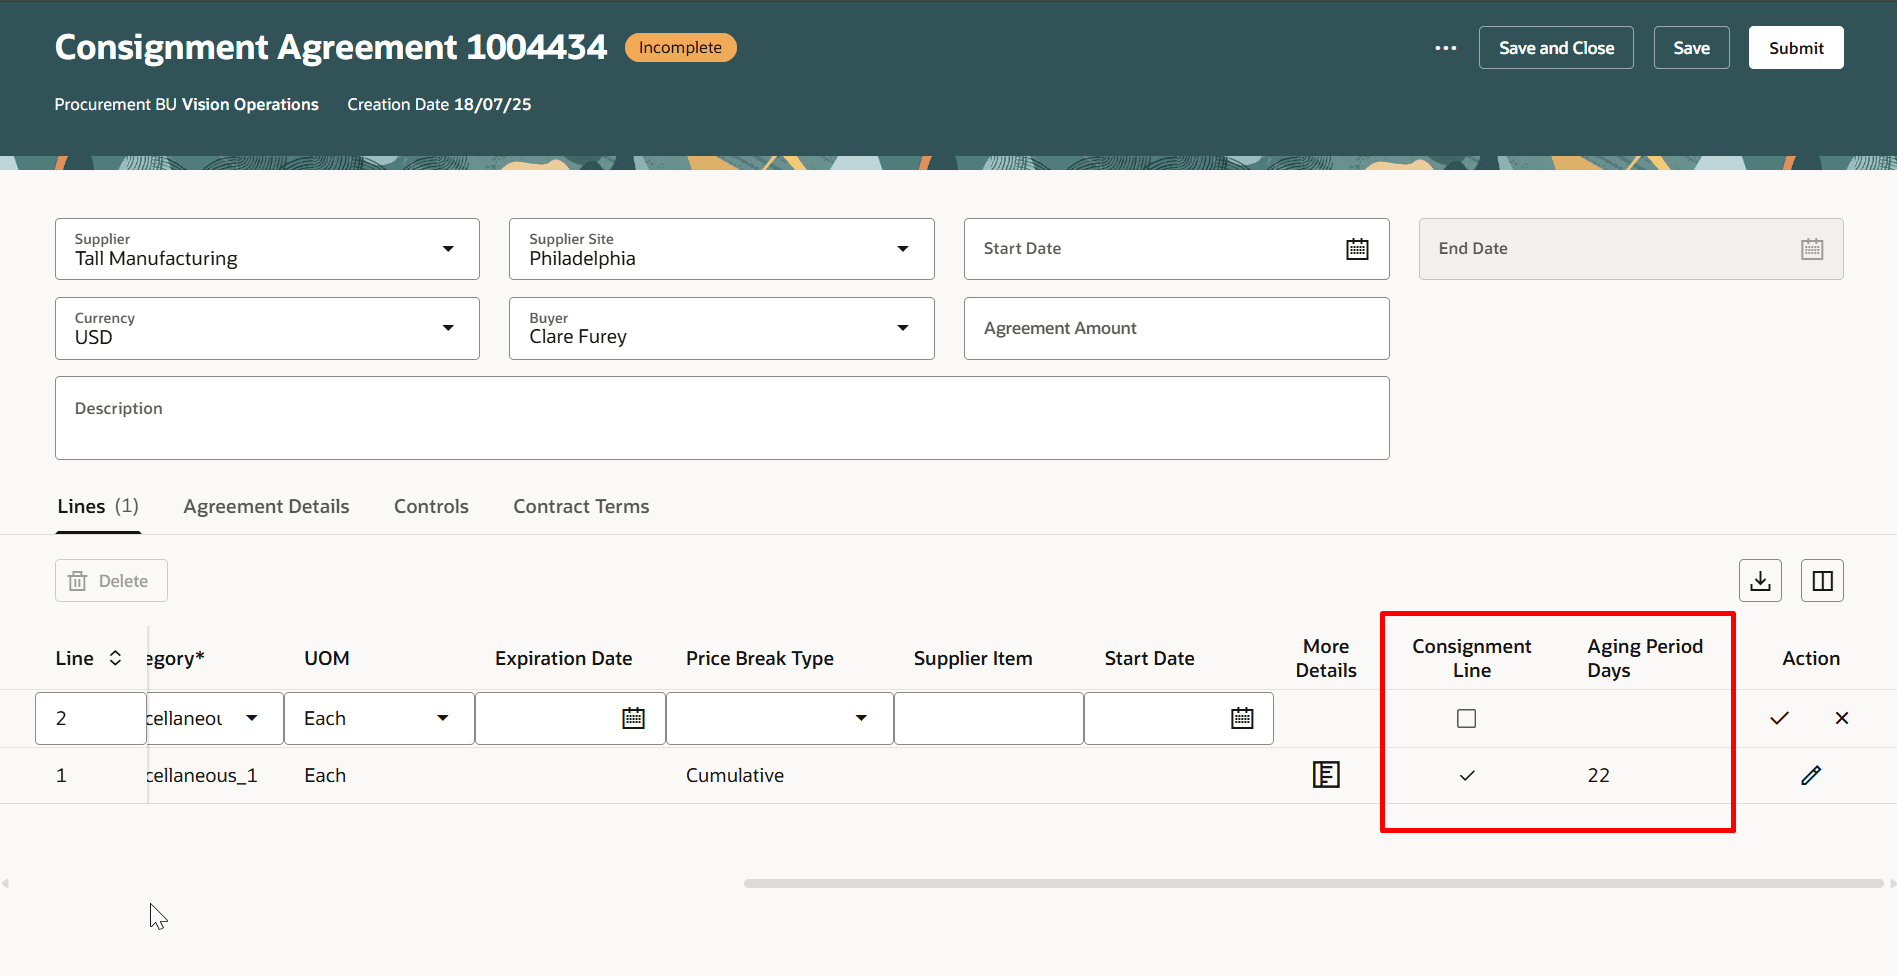Sort lines using the Line sort arrows

tap(115, 658)
